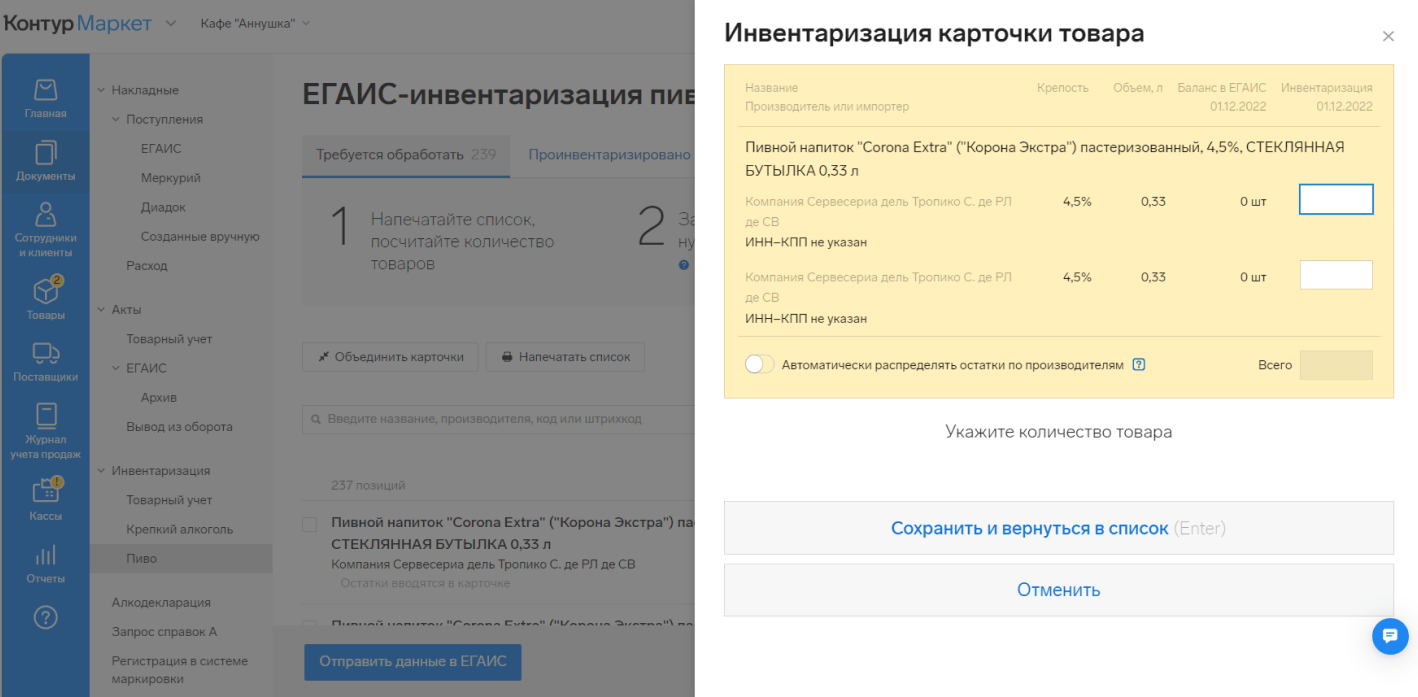
Task: Click the Отменить button
Action: (x=1059, y=590)
